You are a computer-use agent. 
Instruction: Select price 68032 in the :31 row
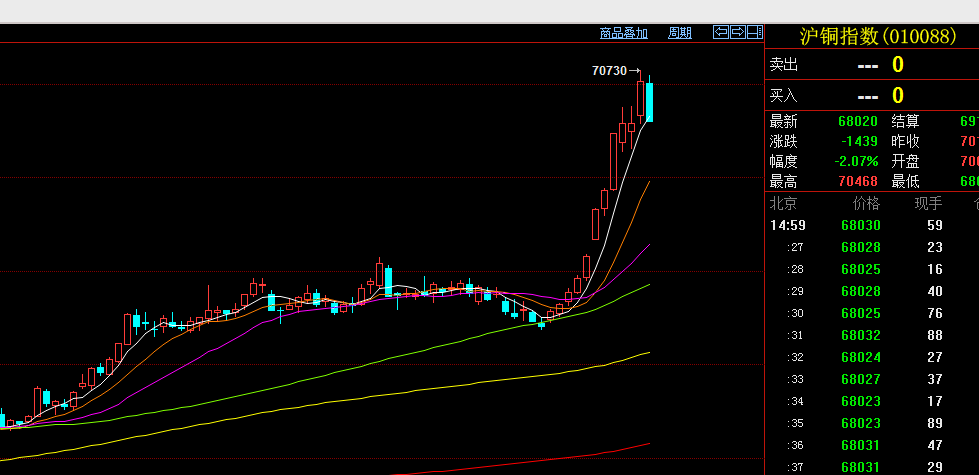(x=861, y=335)
